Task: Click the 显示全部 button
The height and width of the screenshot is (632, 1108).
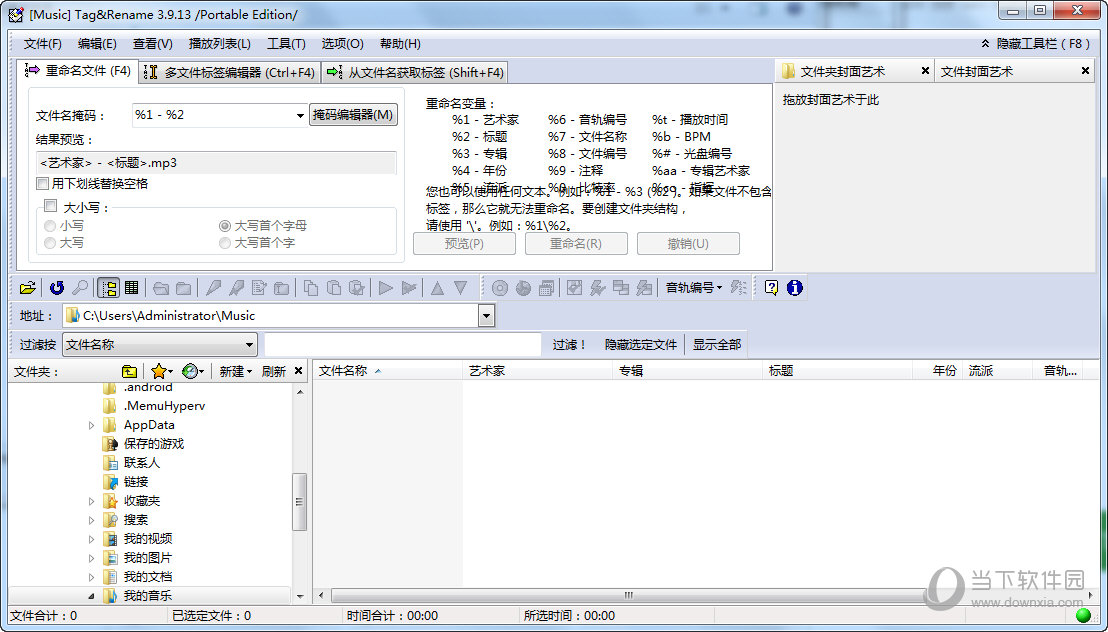Action: (x=717, y=345)
